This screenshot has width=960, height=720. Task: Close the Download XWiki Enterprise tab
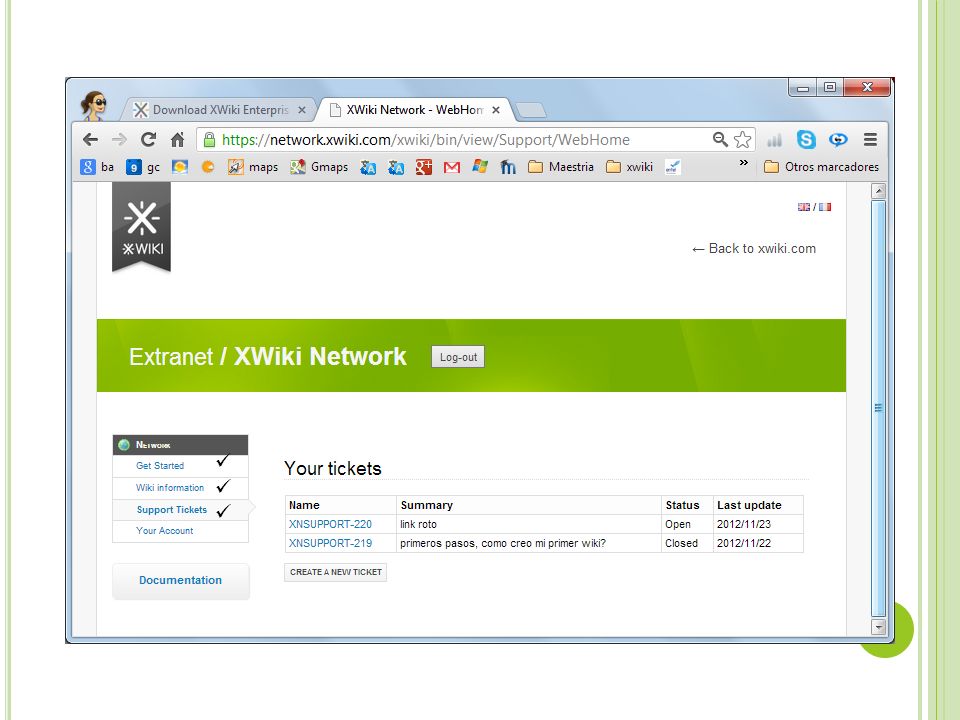pos(302,110)
